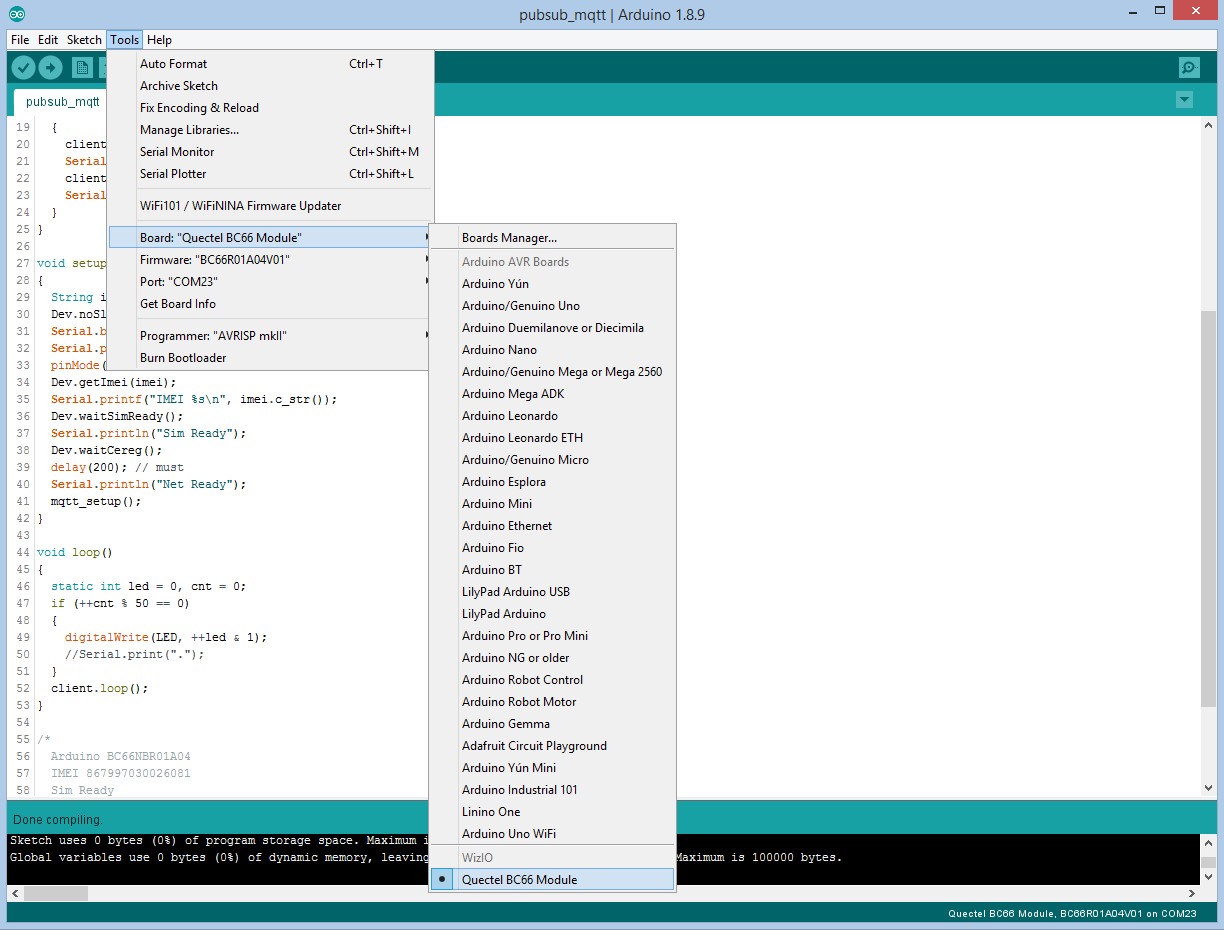Select Arduino Nano board
The width and height of the screenshot is (1224, 930).
tap(552, 349)
